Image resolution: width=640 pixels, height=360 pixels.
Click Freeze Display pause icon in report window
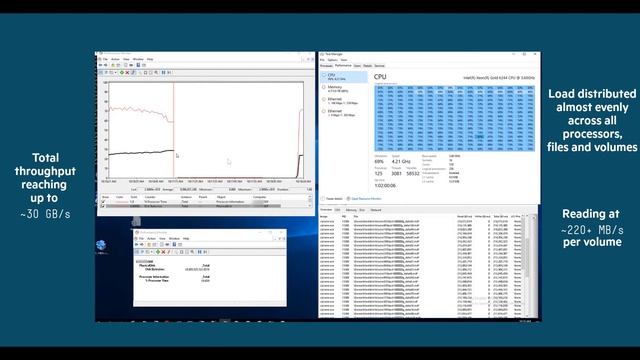click(200, 252)
